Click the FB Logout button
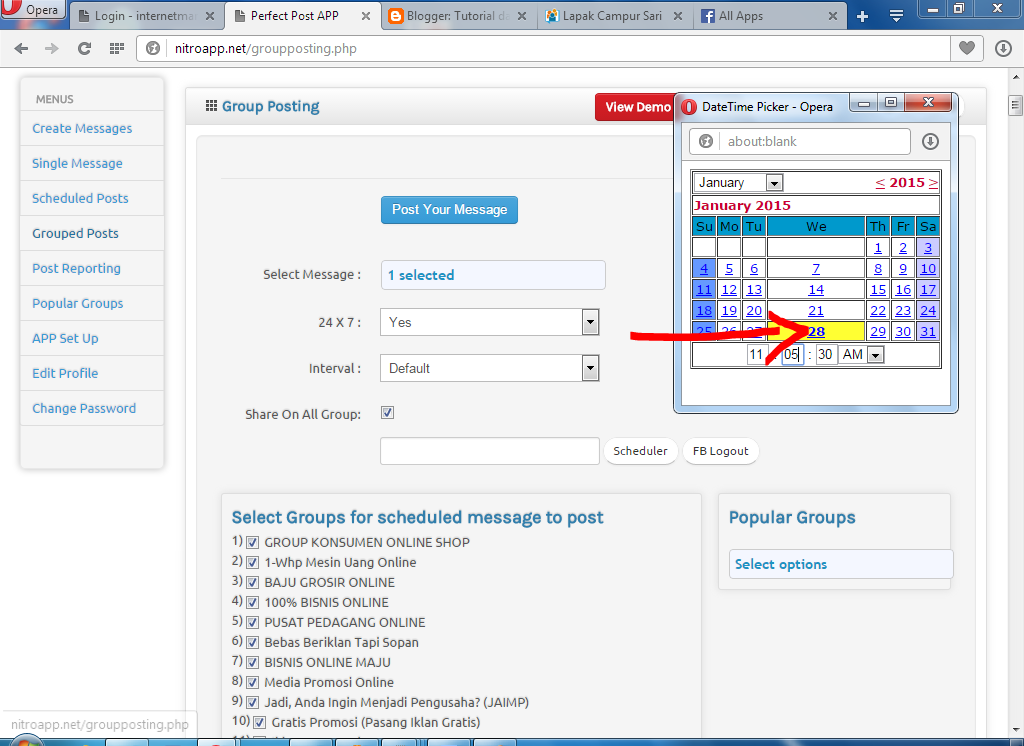 coord(720,451)
